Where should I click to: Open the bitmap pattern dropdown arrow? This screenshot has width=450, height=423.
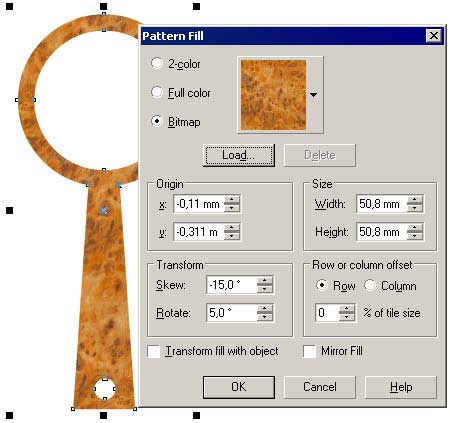click(313, 95)
